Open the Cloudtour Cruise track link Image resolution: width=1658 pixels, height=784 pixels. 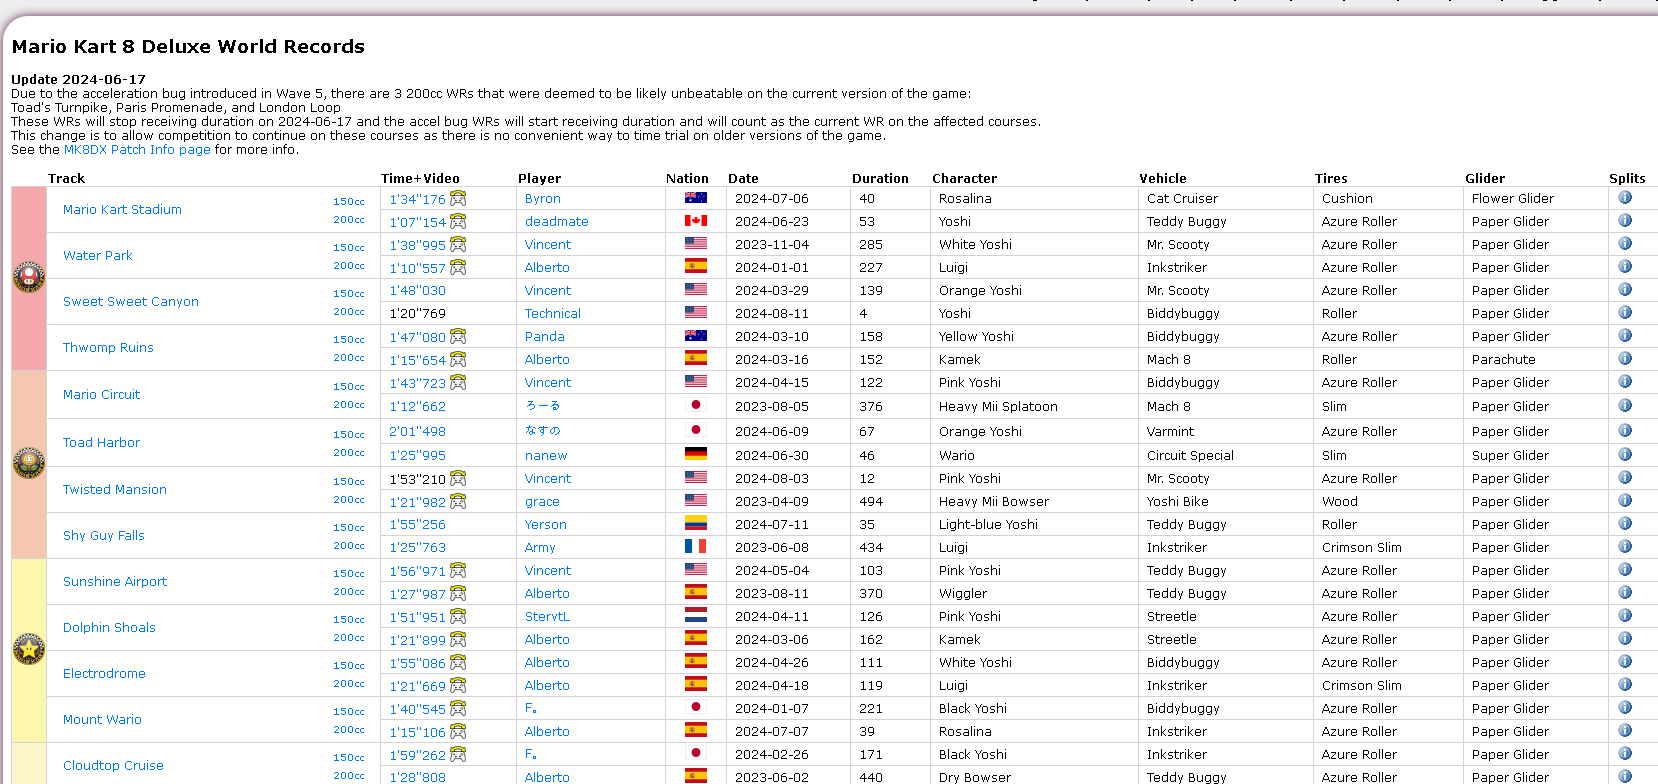113,765
